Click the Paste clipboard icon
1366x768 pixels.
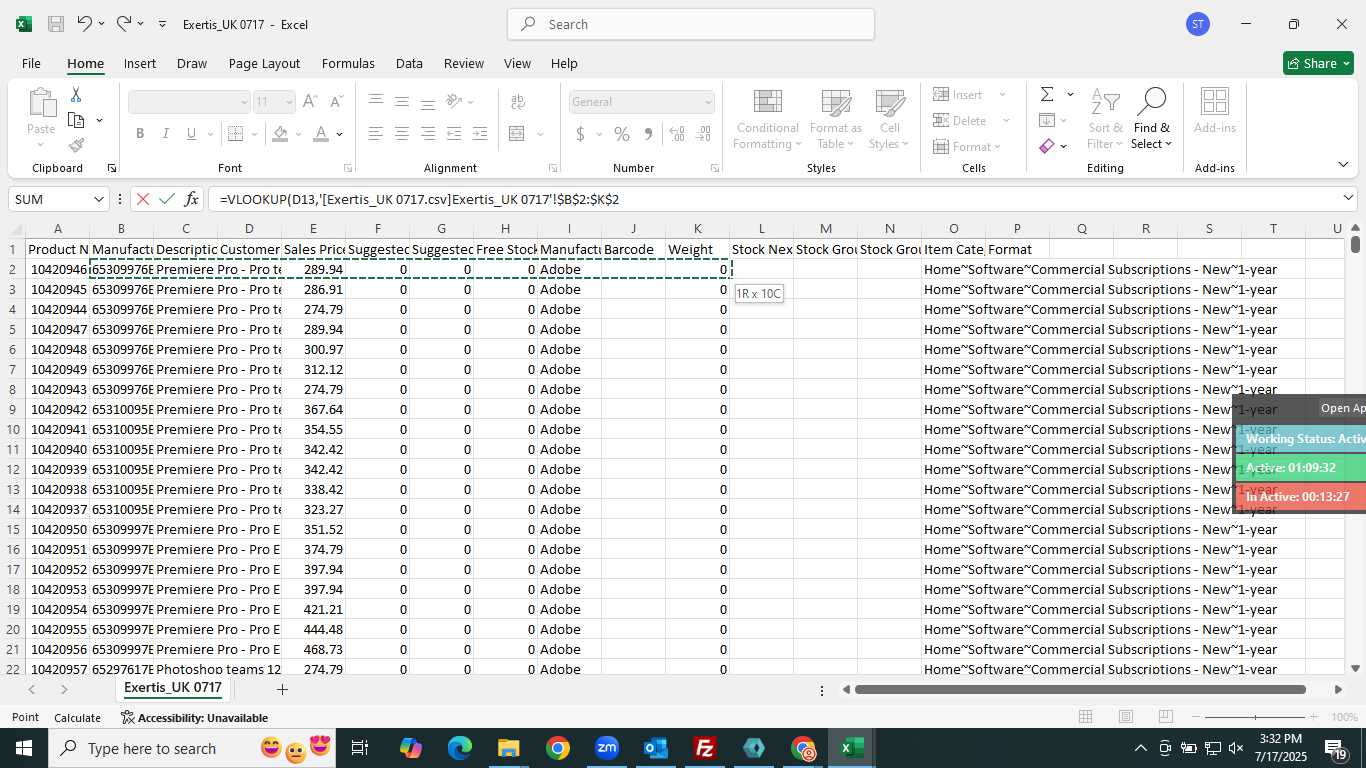click(41, 104)
